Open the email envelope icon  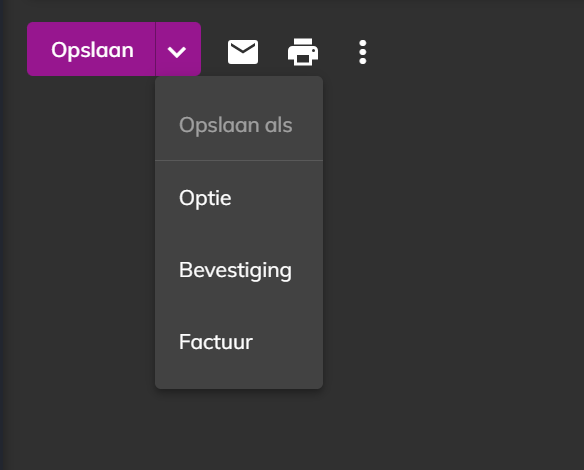pyautogui.click(x=243, y=52)
